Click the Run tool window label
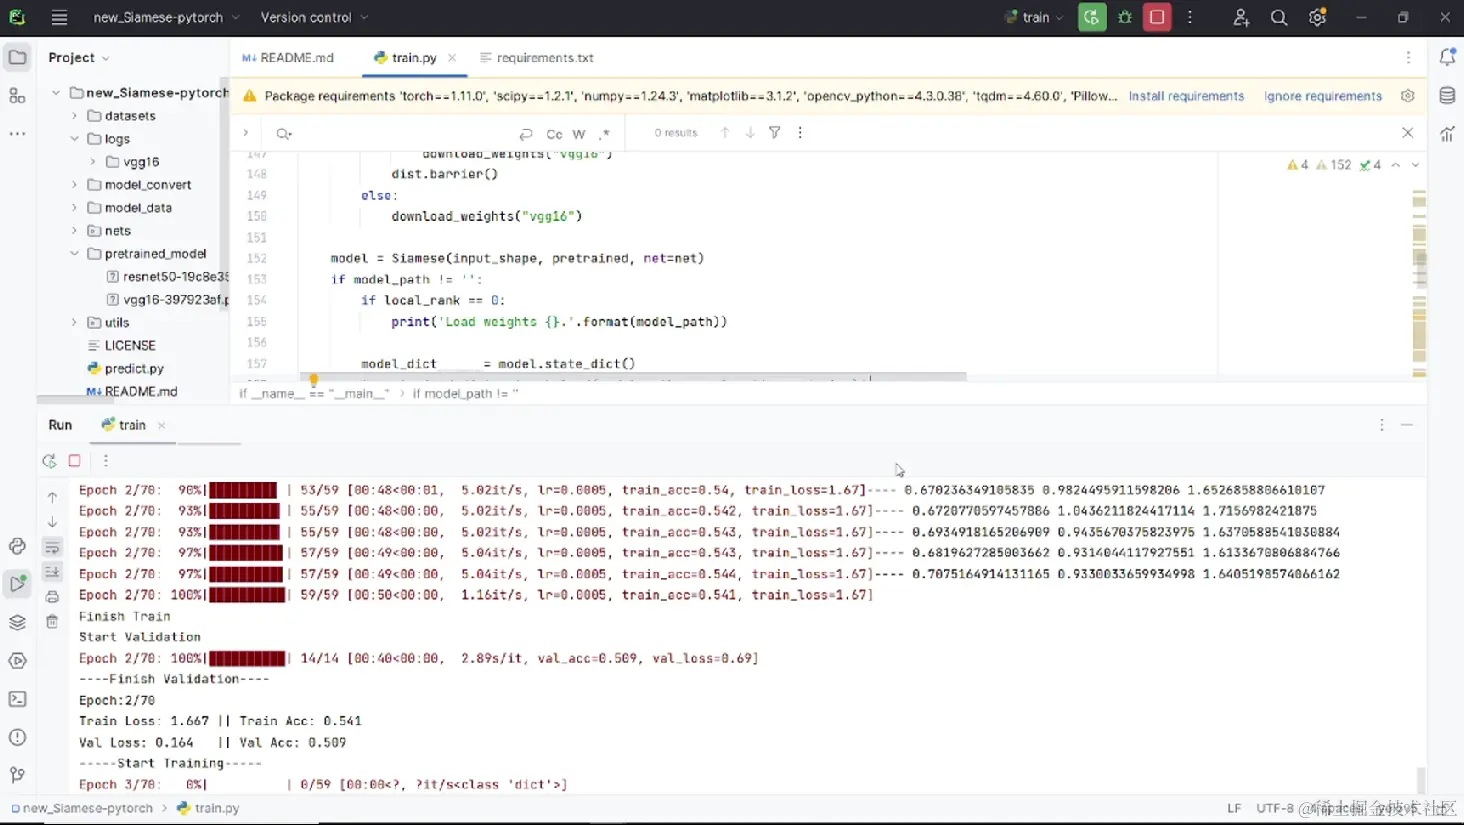The image size is (1464, 825). tap(60, 425)
